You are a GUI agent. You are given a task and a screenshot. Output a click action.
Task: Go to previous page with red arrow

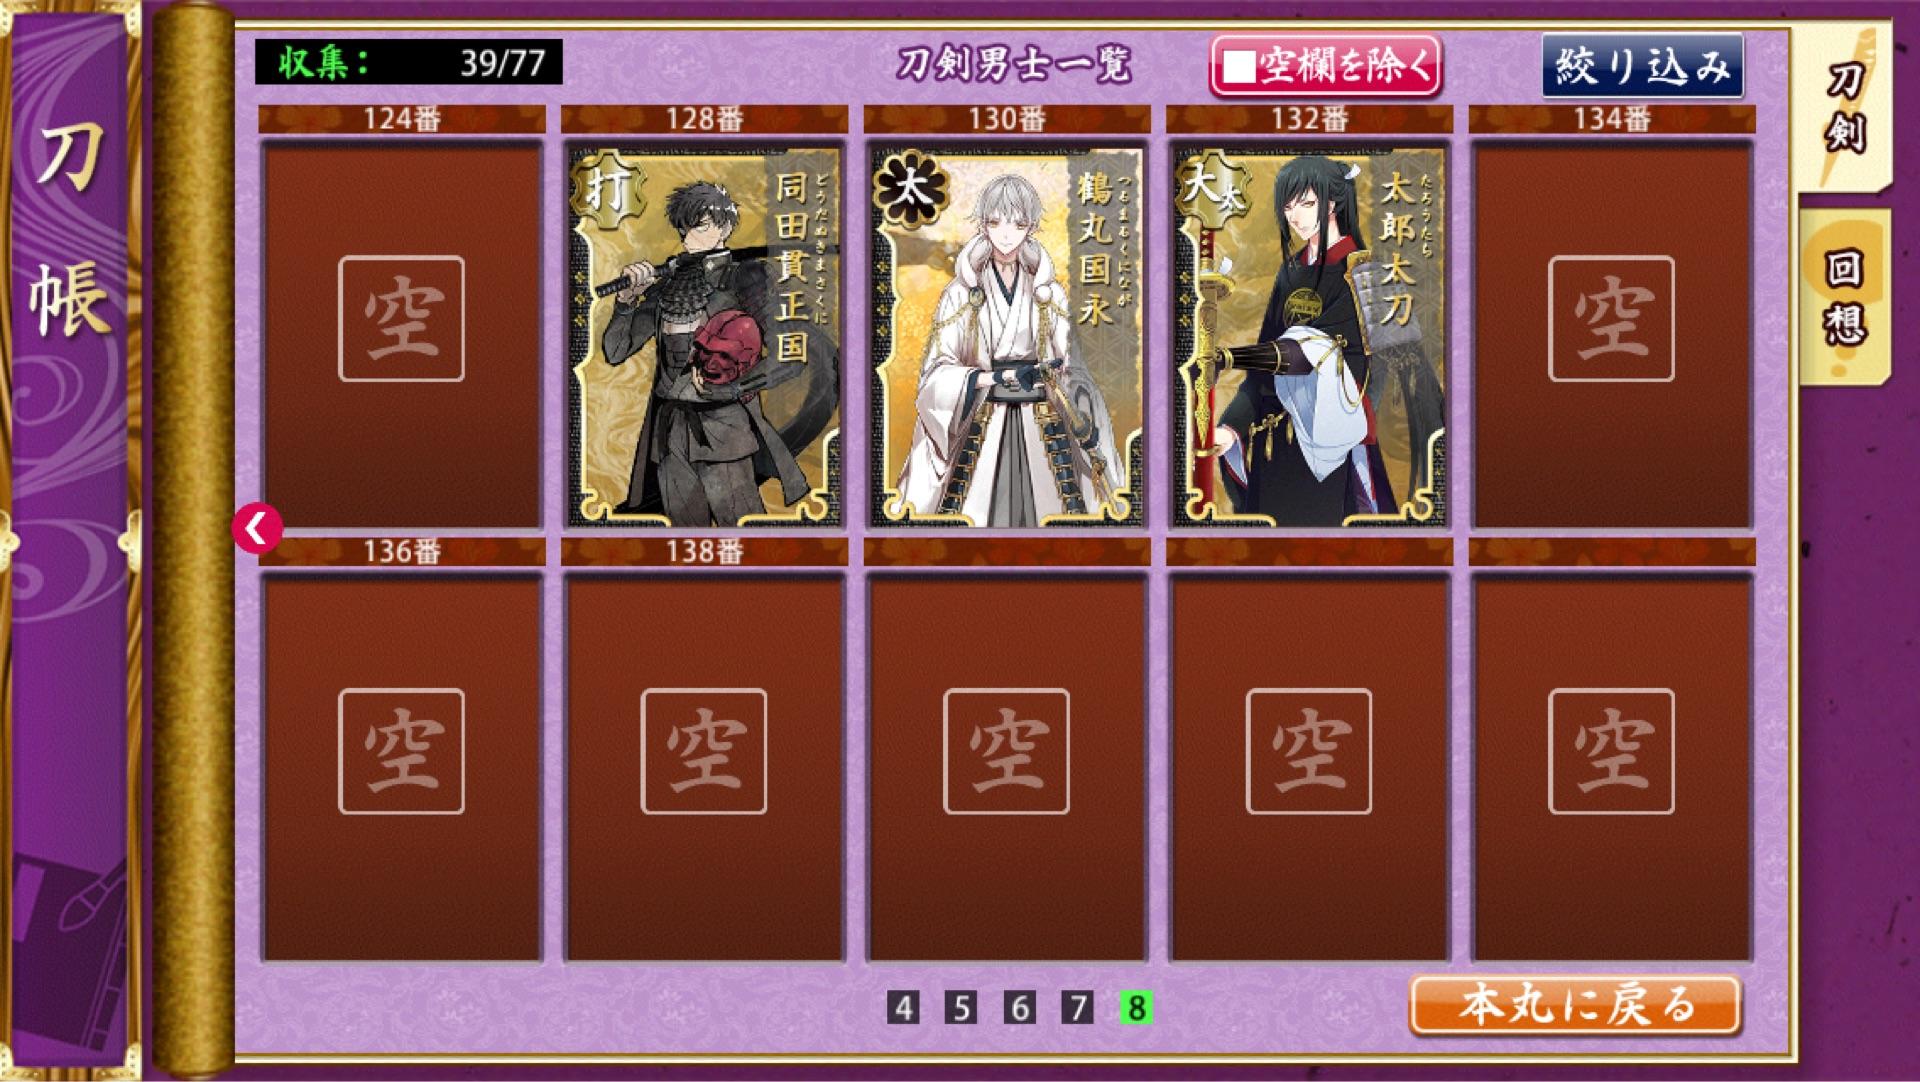257,528
